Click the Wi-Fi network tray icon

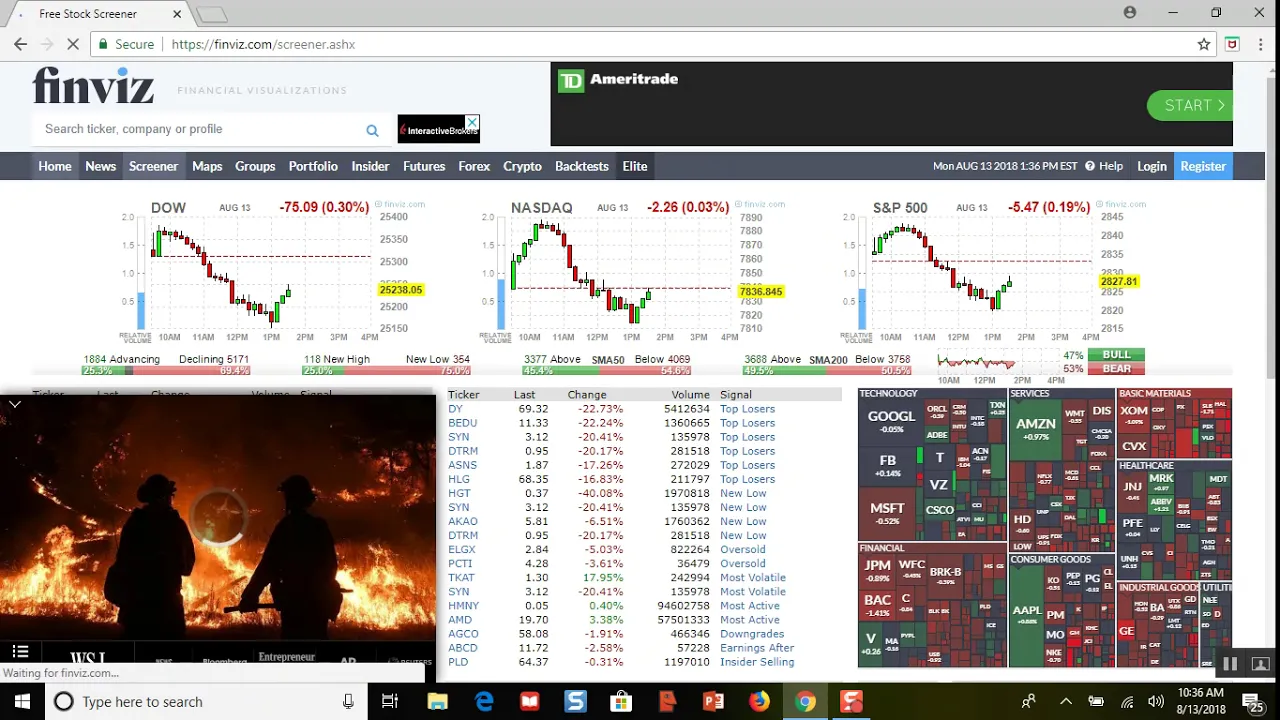(1127, 702)
